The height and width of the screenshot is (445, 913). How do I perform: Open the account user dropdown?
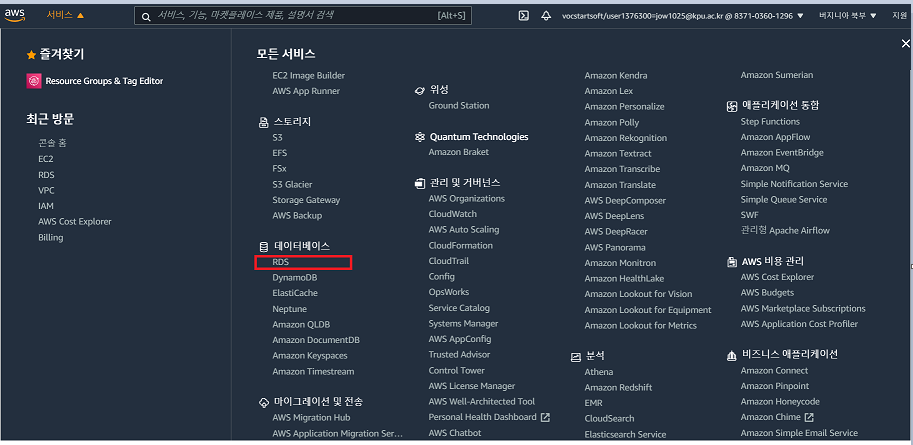tap(682, 16)
